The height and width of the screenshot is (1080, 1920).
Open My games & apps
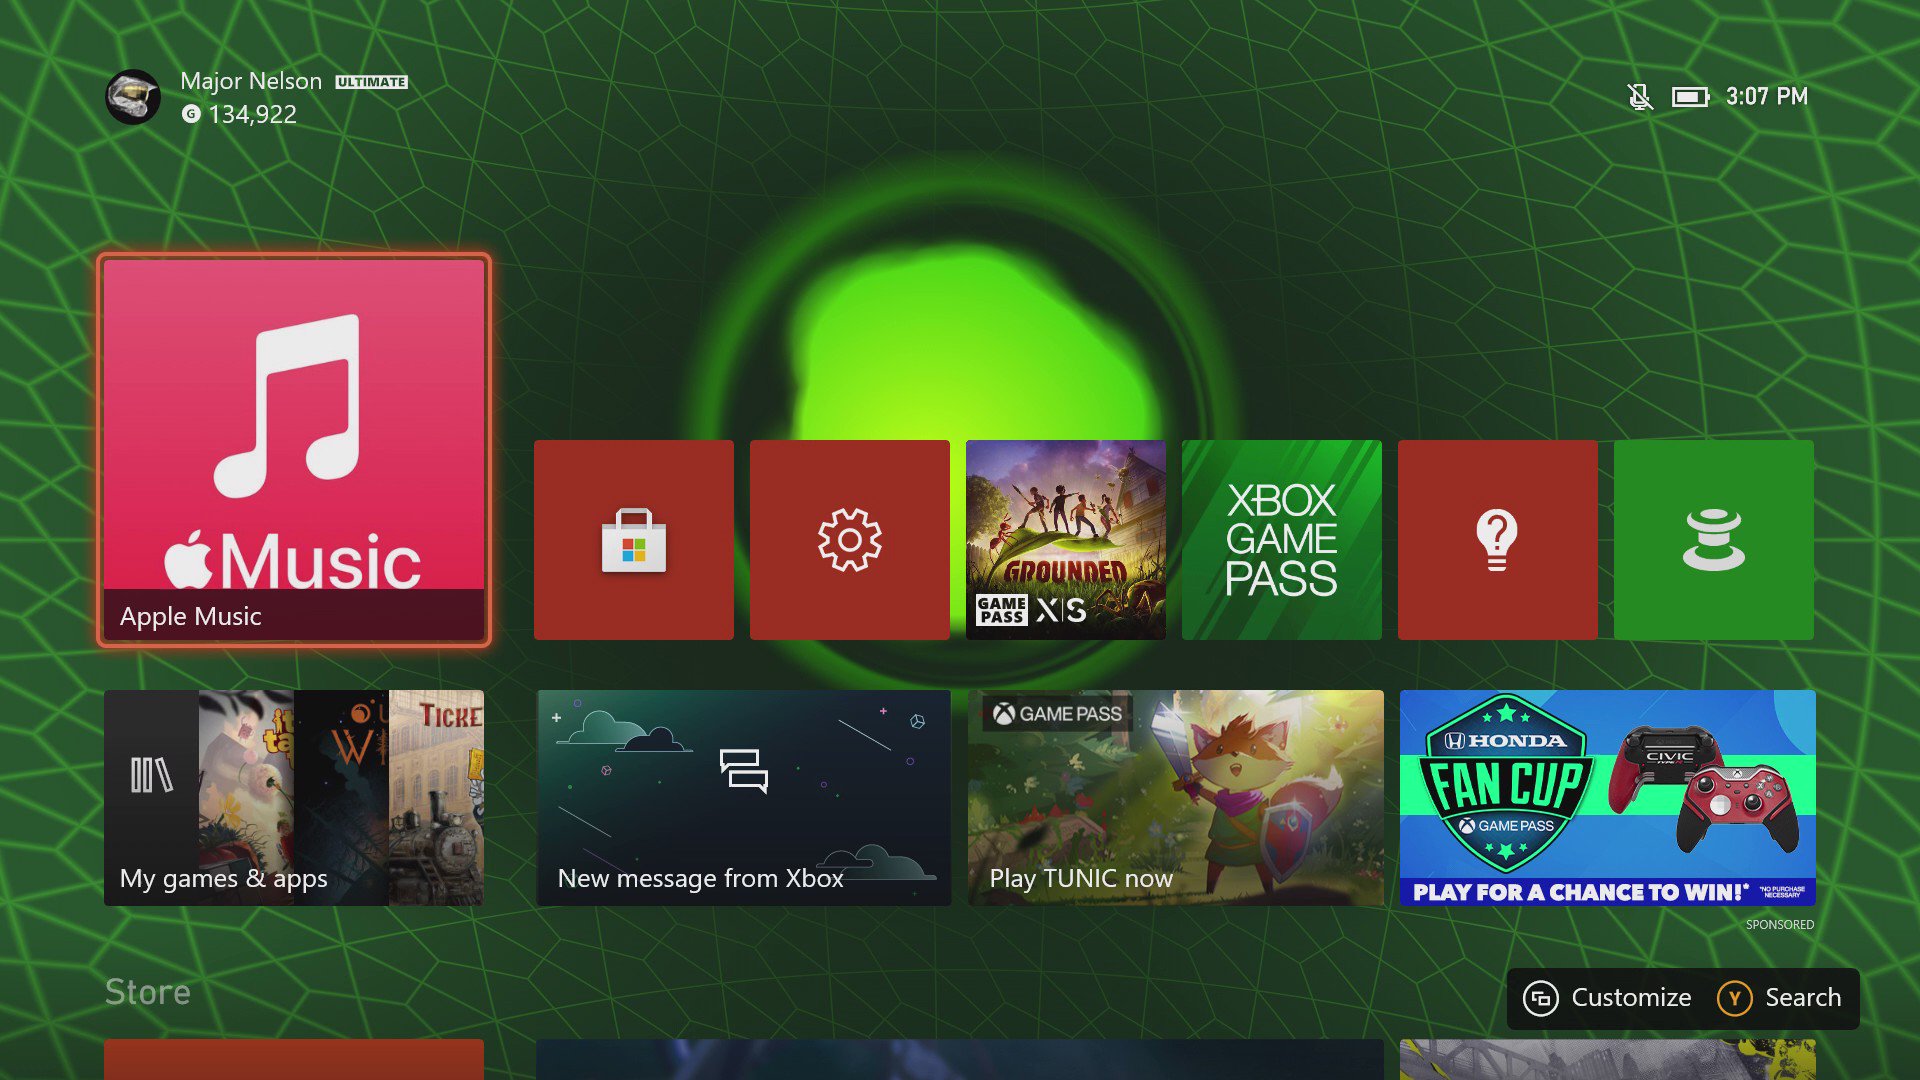point(294,798)
